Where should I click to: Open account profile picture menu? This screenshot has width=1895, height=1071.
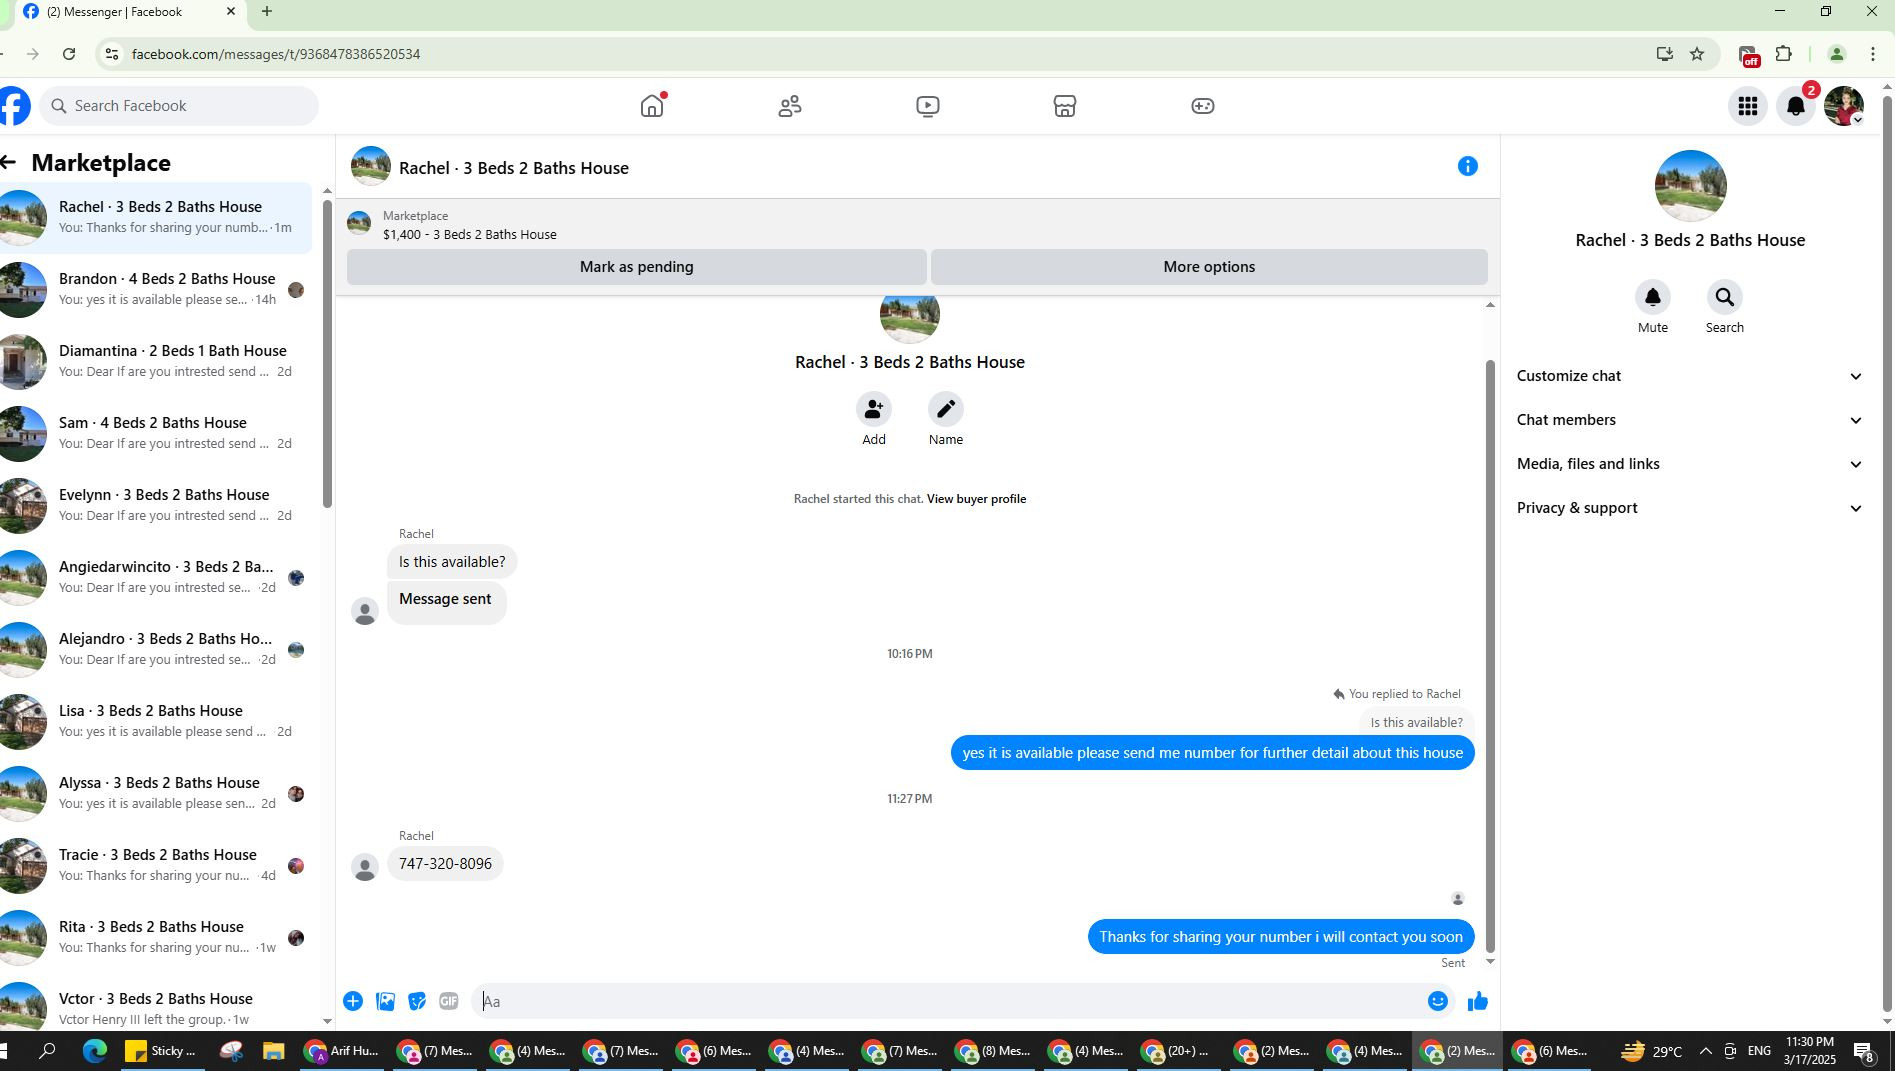1843,106
